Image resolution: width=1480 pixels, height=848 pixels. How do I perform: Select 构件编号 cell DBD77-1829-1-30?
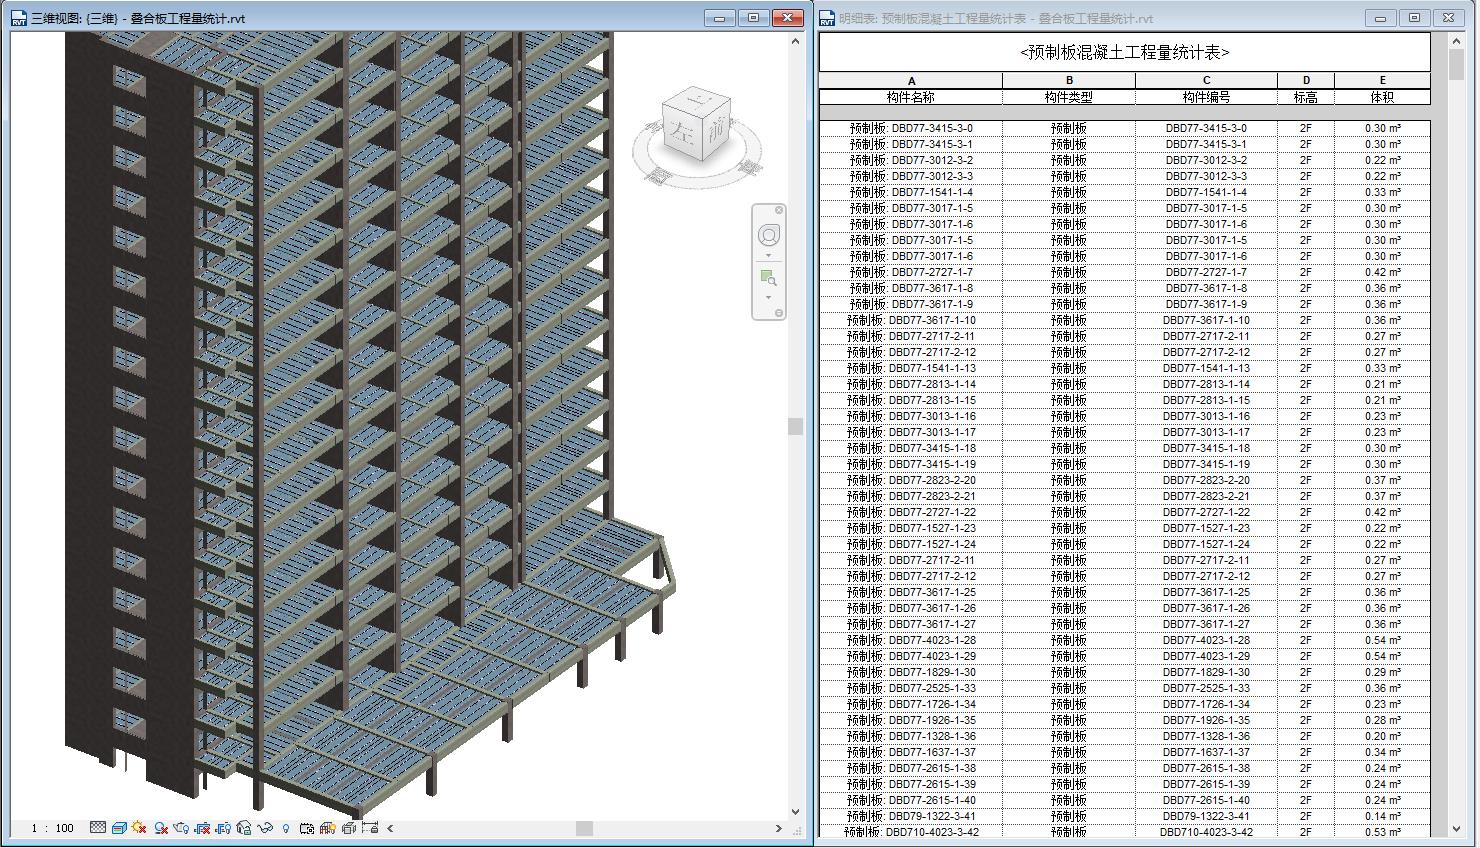(x=1206, y=672)
